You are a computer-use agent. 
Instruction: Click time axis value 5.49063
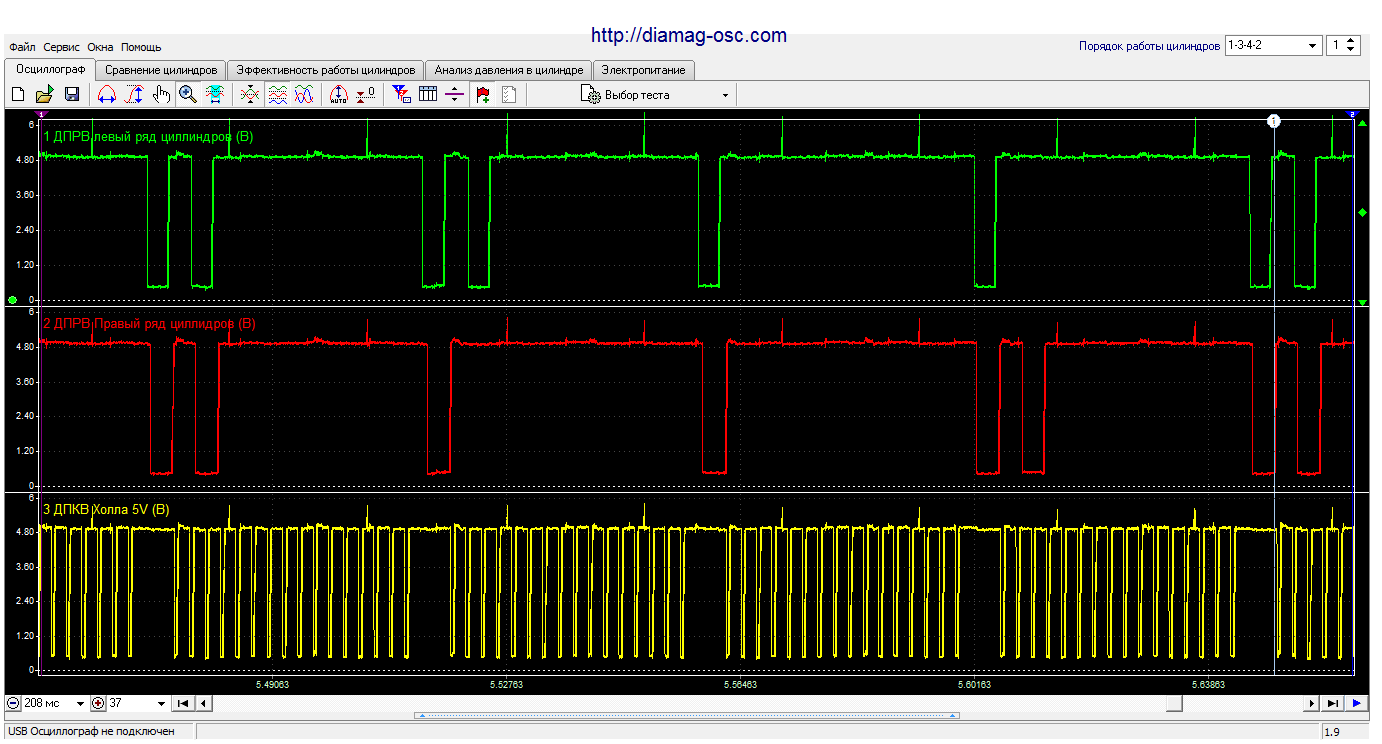pyautogui.click(x=271, y=685)
